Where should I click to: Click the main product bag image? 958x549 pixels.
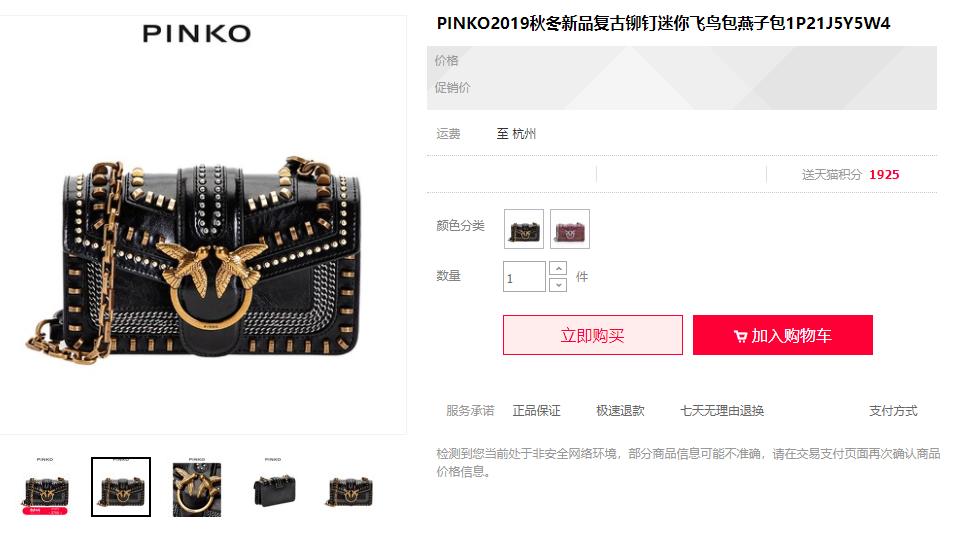[197, 256]
